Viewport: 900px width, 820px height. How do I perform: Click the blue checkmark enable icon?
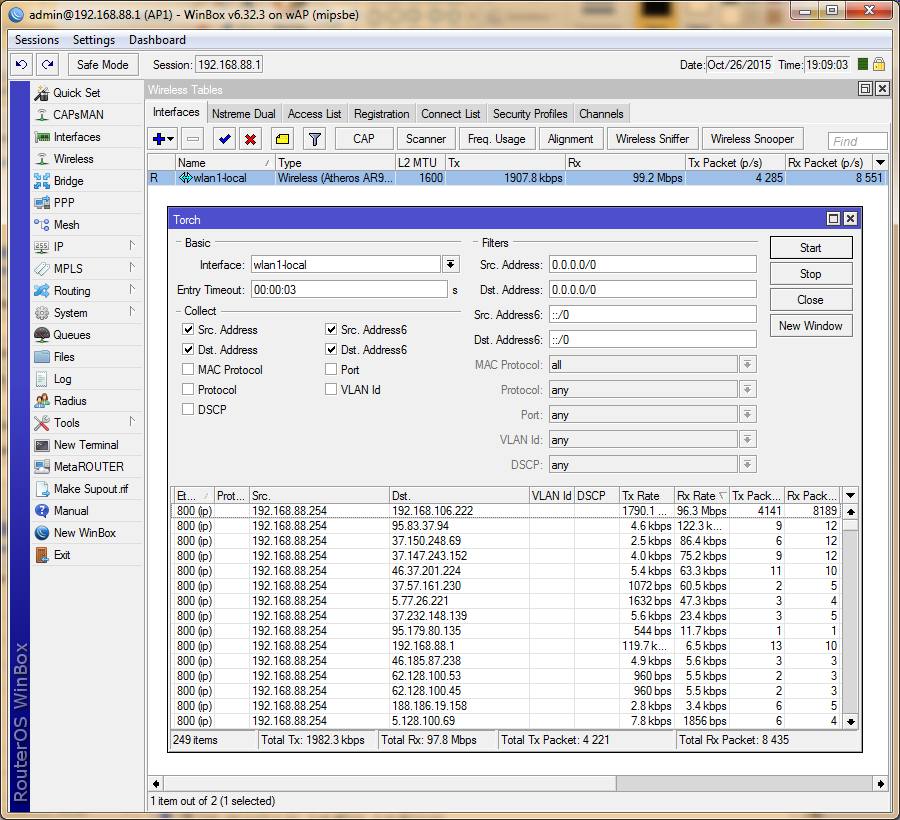[x=224, y=139]
